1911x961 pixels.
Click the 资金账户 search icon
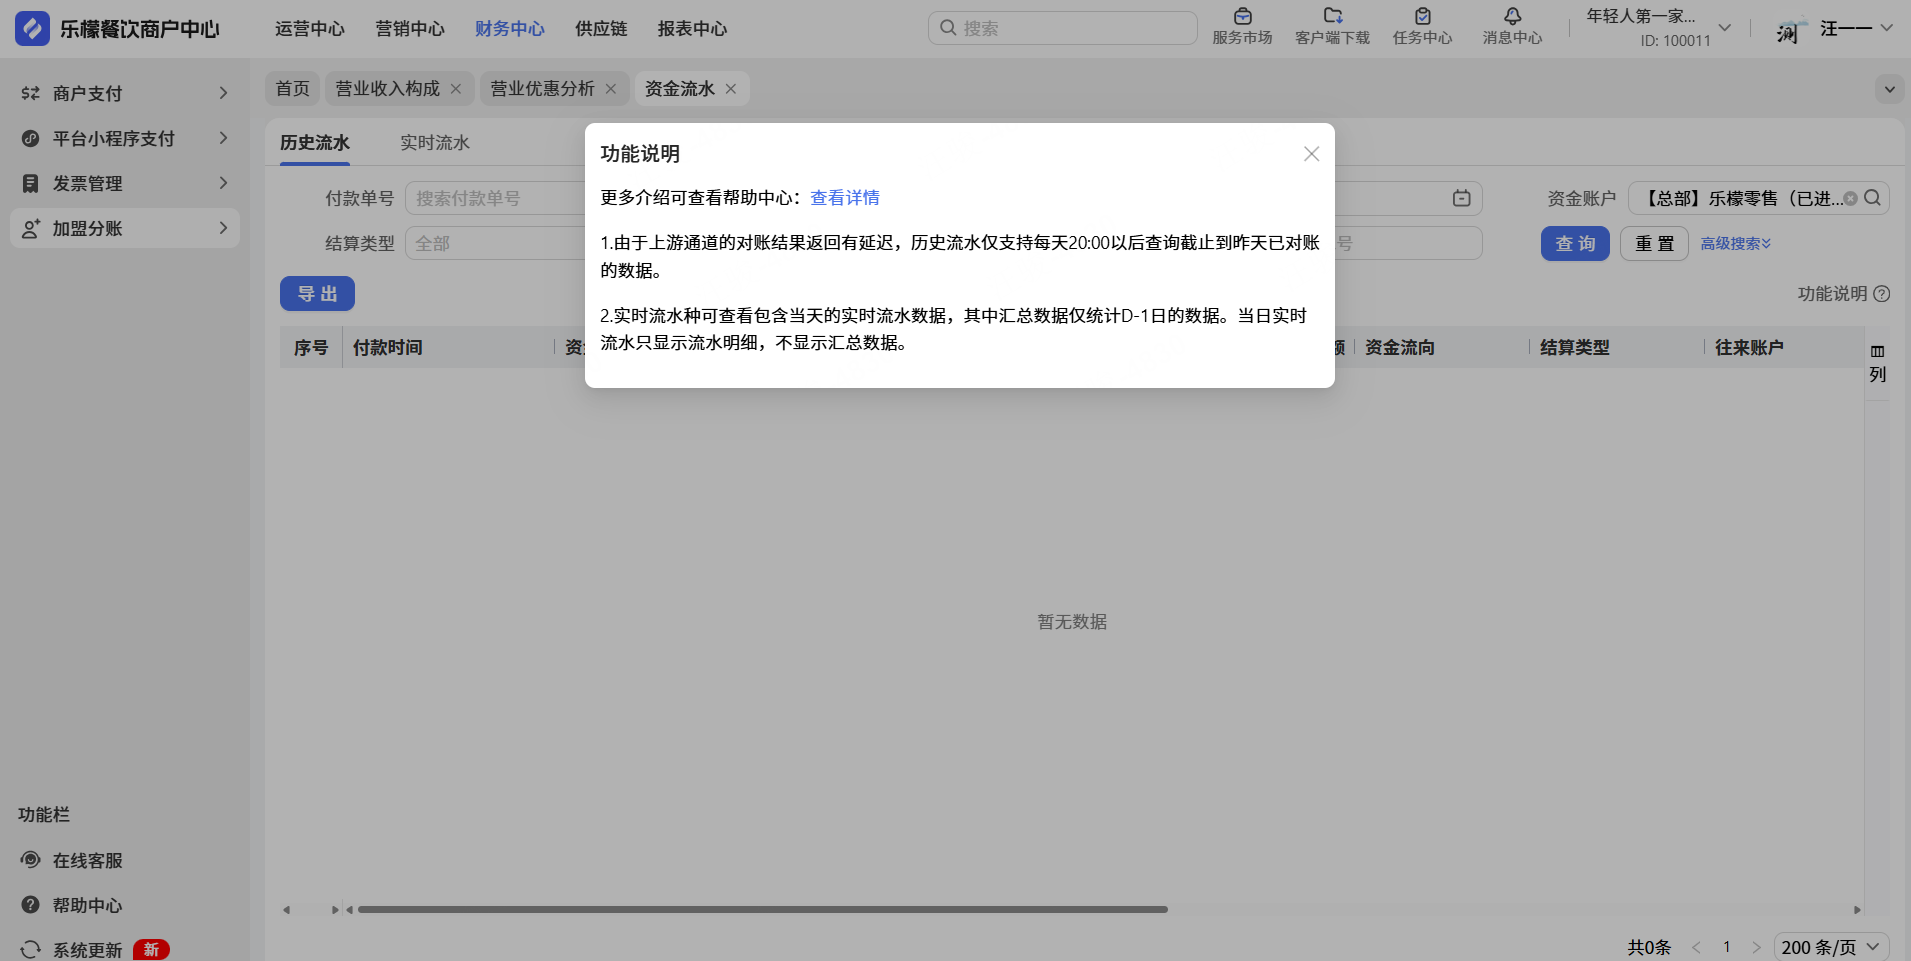[x=1872, y=198]
